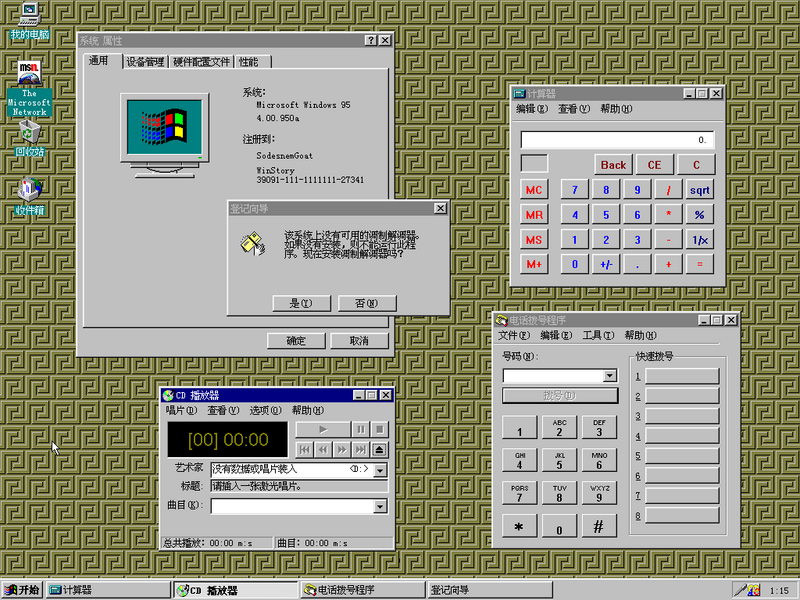Click speed dial button 1 in Phone Dialer
Screen dimensions: 800x600
(682, 376)
